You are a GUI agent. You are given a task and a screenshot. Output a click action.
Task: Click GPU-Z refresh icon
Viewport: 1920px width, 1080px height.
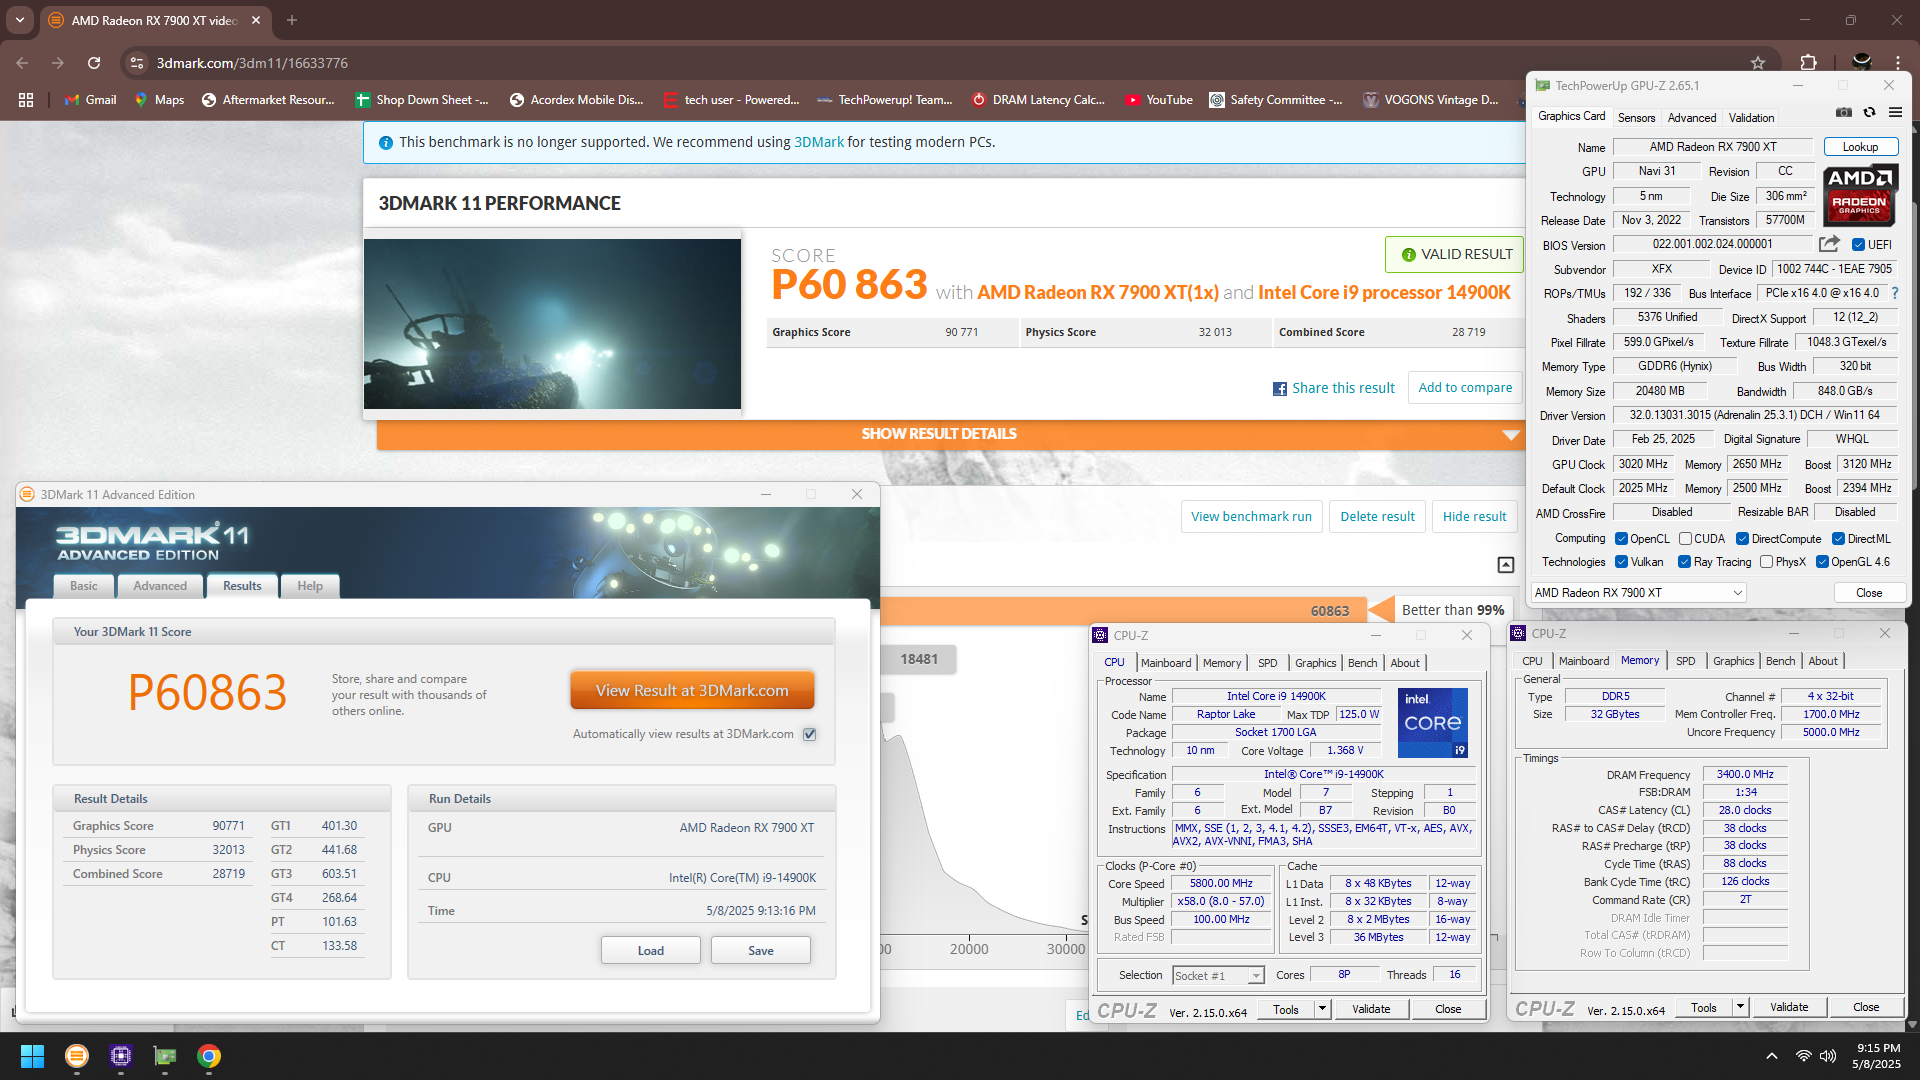[x=1869, y=112]
